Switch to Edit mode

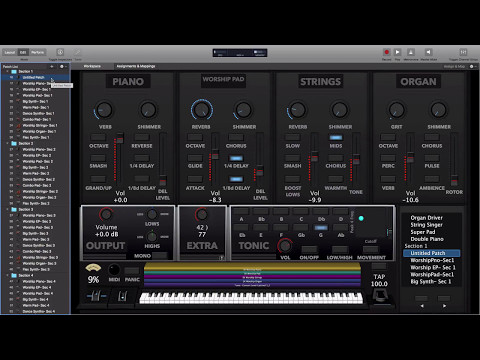pyautogui.click(x=23, y=52)
